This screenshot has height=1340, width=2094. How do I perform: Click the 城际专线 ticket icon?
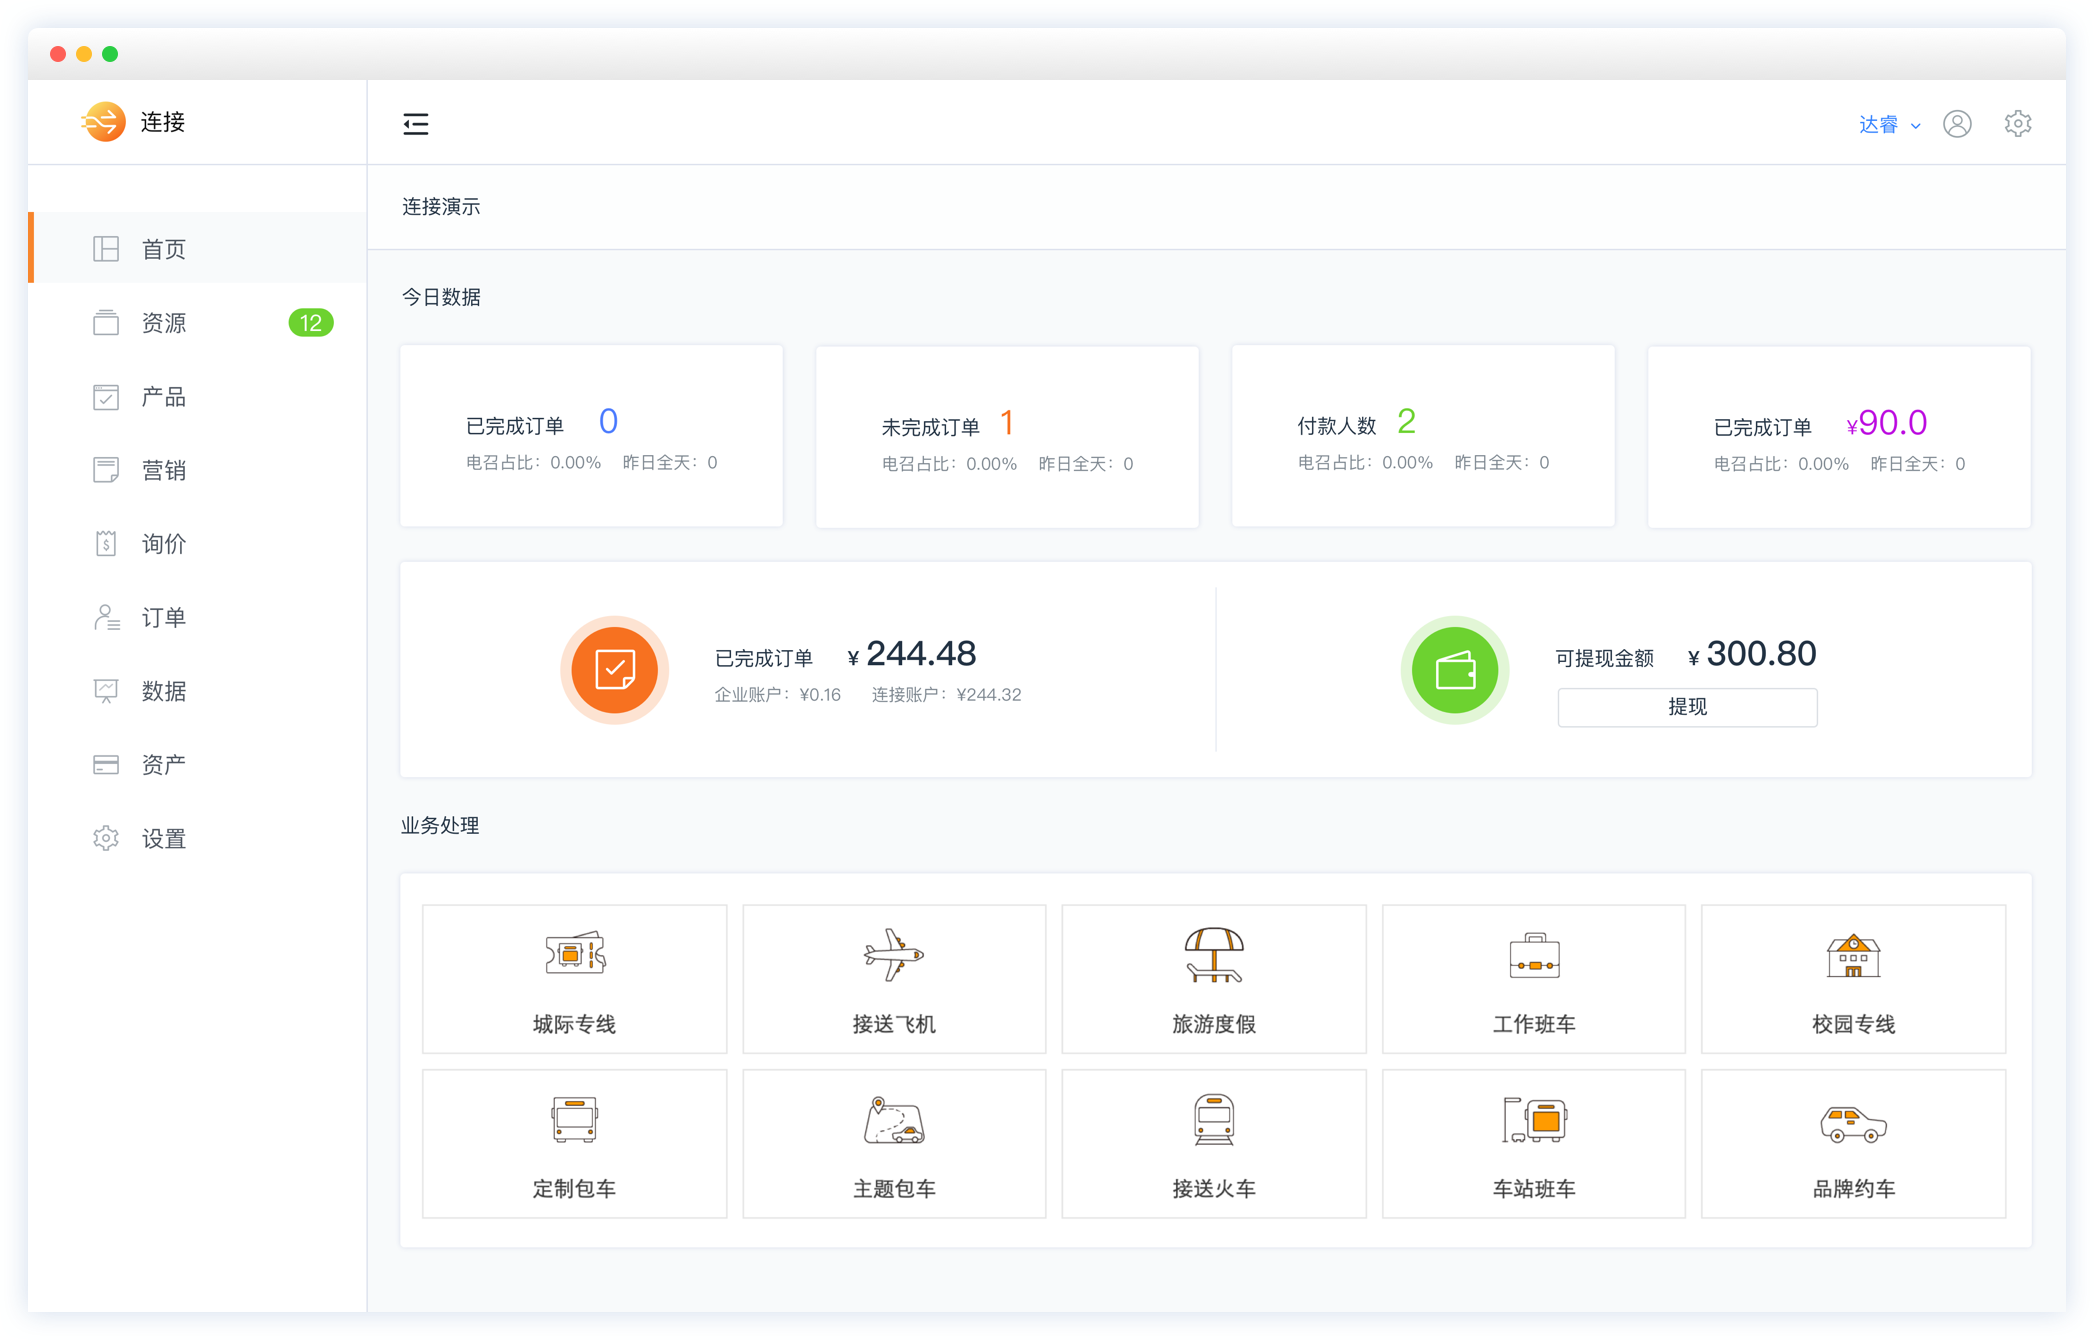tap(574, 955)
